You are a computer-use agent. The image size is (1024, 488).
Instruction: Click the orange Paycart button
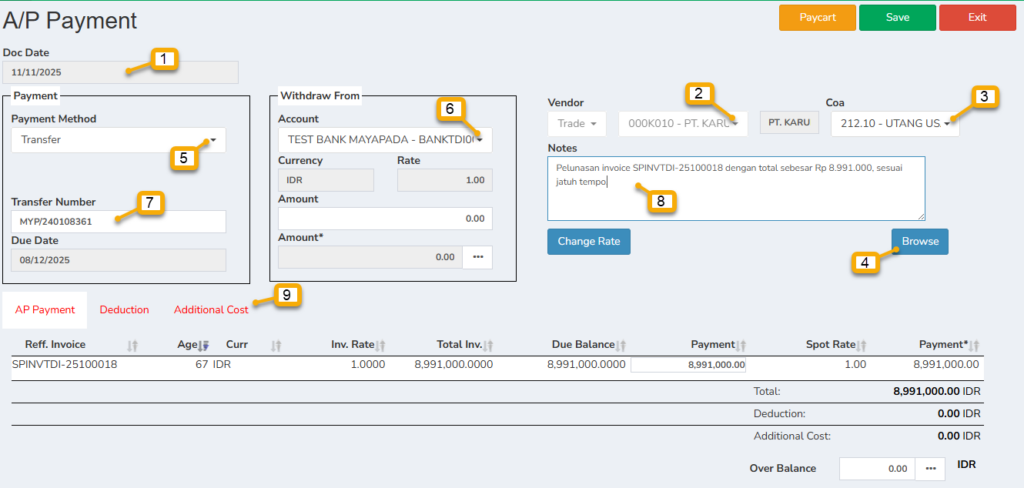(x=817, y=18)
